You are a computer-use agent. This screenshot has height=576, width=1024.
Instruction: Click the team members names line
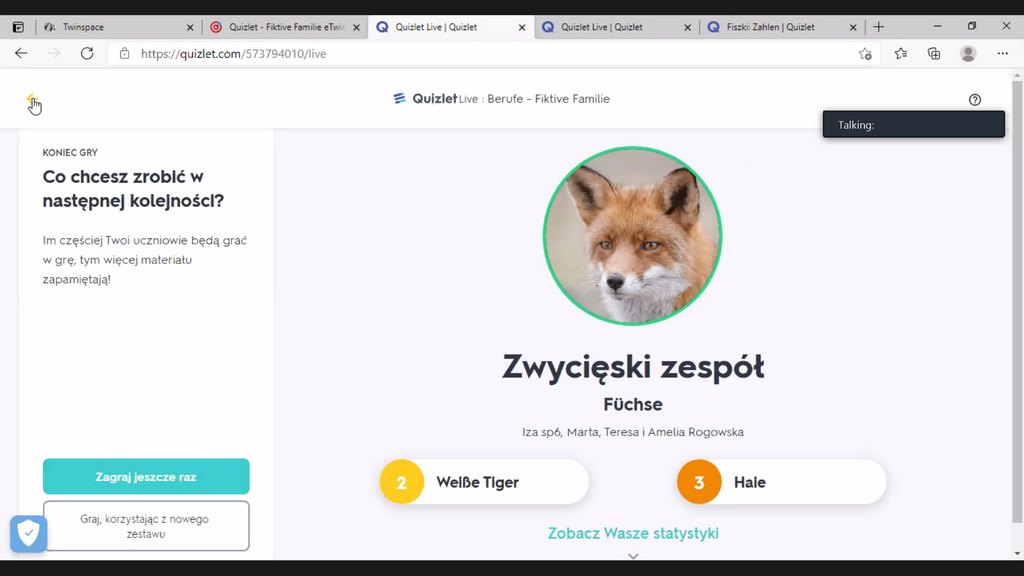coord(633,432)
